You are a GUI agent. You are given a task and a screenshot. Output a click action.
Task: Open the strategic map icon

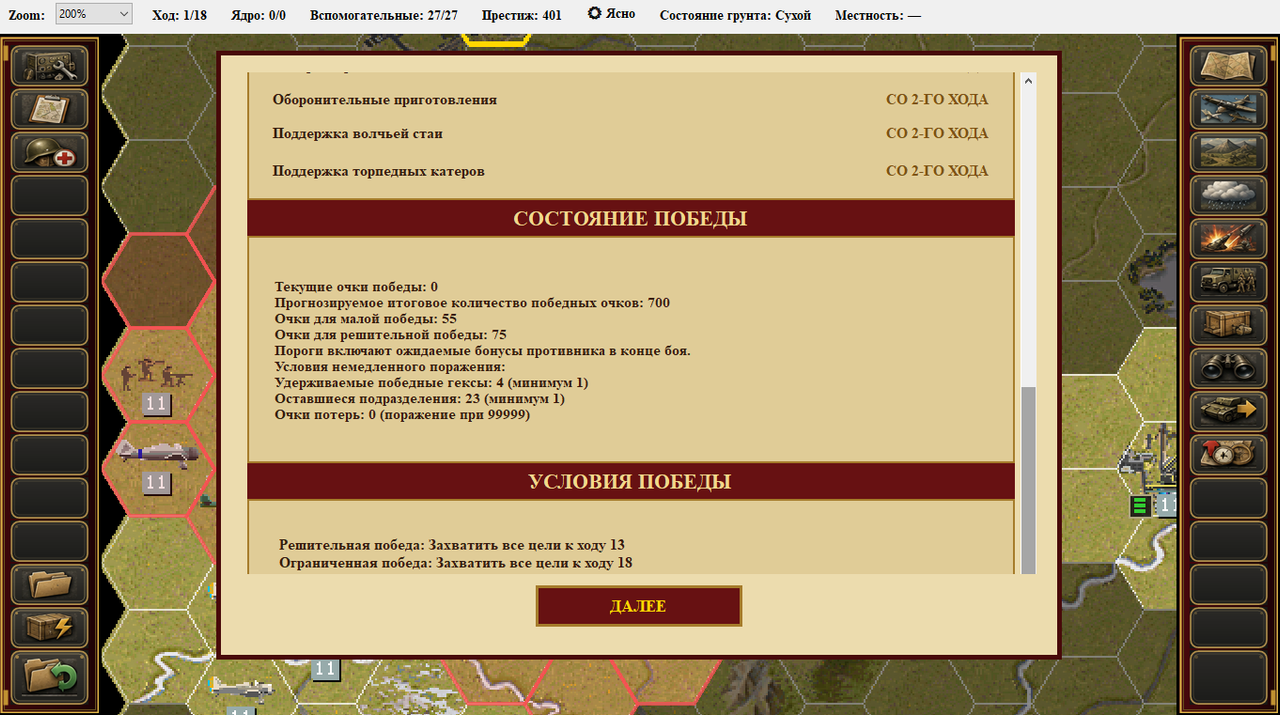[1226, 66]
